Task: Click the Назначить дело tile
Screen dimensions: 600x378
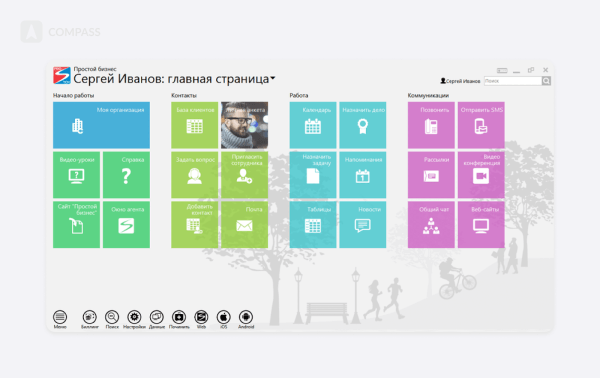Action: click(x=363, y=125)
